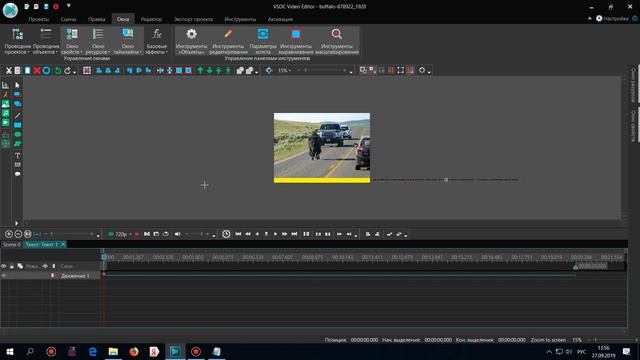Open the Правка ribbon tab
This screenshot has height=360, width=640.
96,19
